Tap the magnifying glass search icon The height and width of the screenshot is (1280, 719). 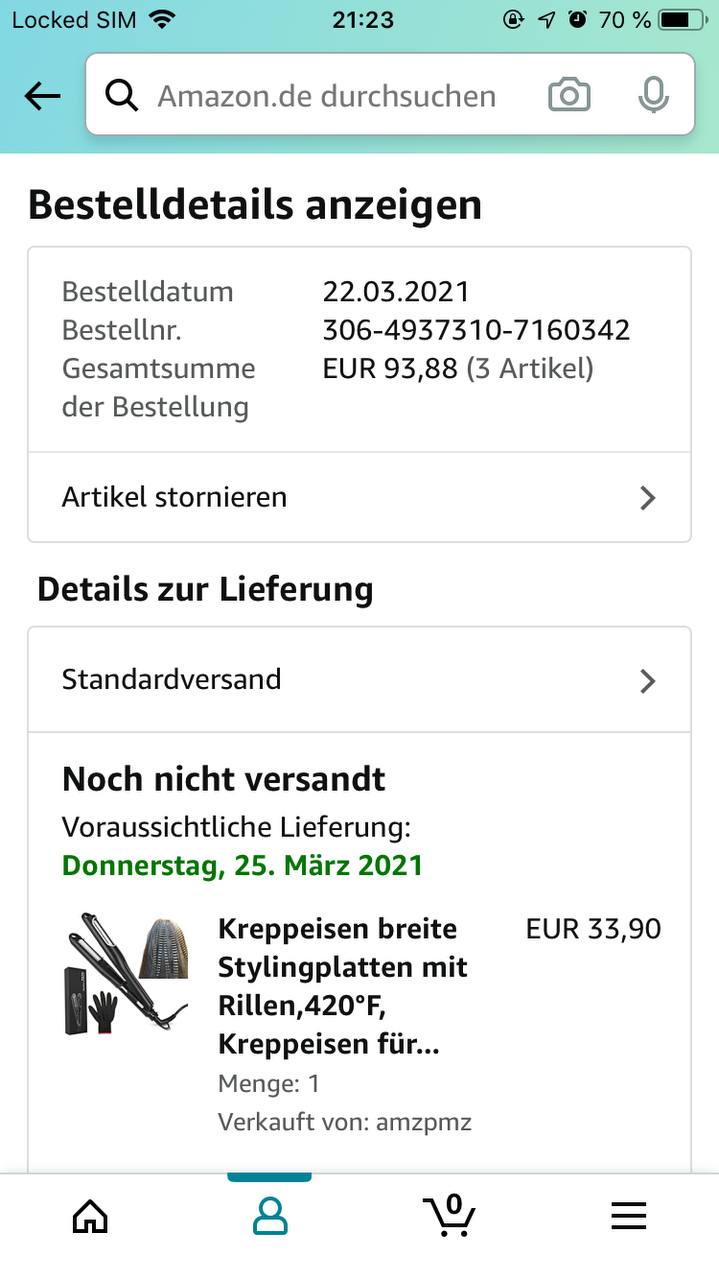122,96
